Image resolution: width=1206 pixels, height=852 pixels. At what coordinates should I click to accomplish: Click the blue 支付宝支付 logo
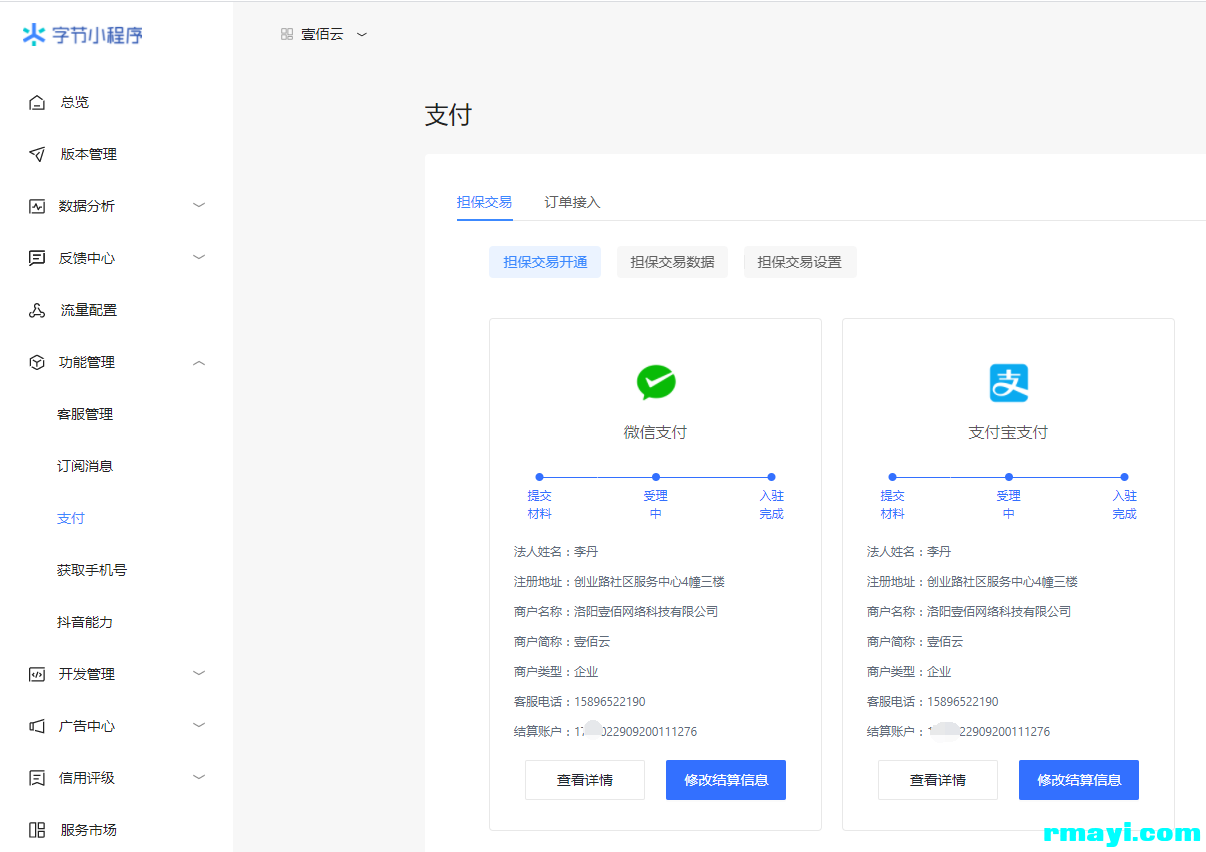point(1009,382)
